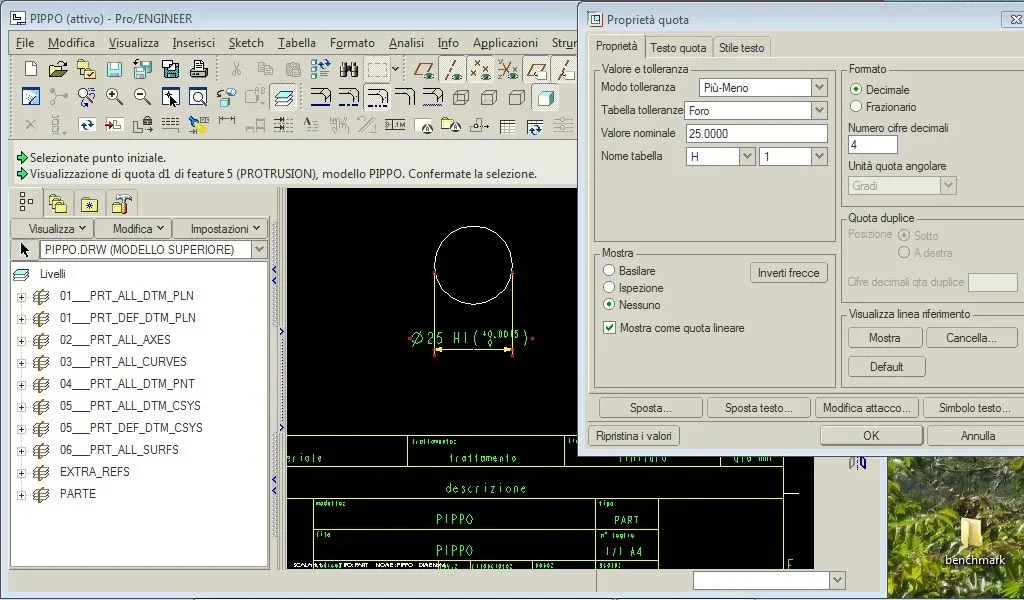Open the model tree navigator tab icon
Image resolution: width=1024 pixels, height=600 pixels.
point(26,202)
